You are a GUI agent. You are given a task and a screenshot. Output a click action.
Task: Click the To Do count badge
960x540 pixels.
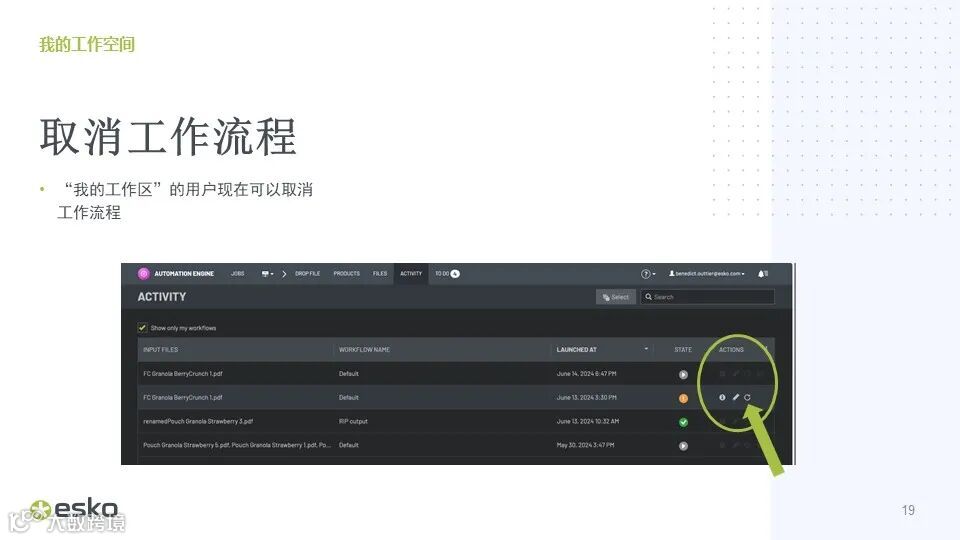pos(456,274)
